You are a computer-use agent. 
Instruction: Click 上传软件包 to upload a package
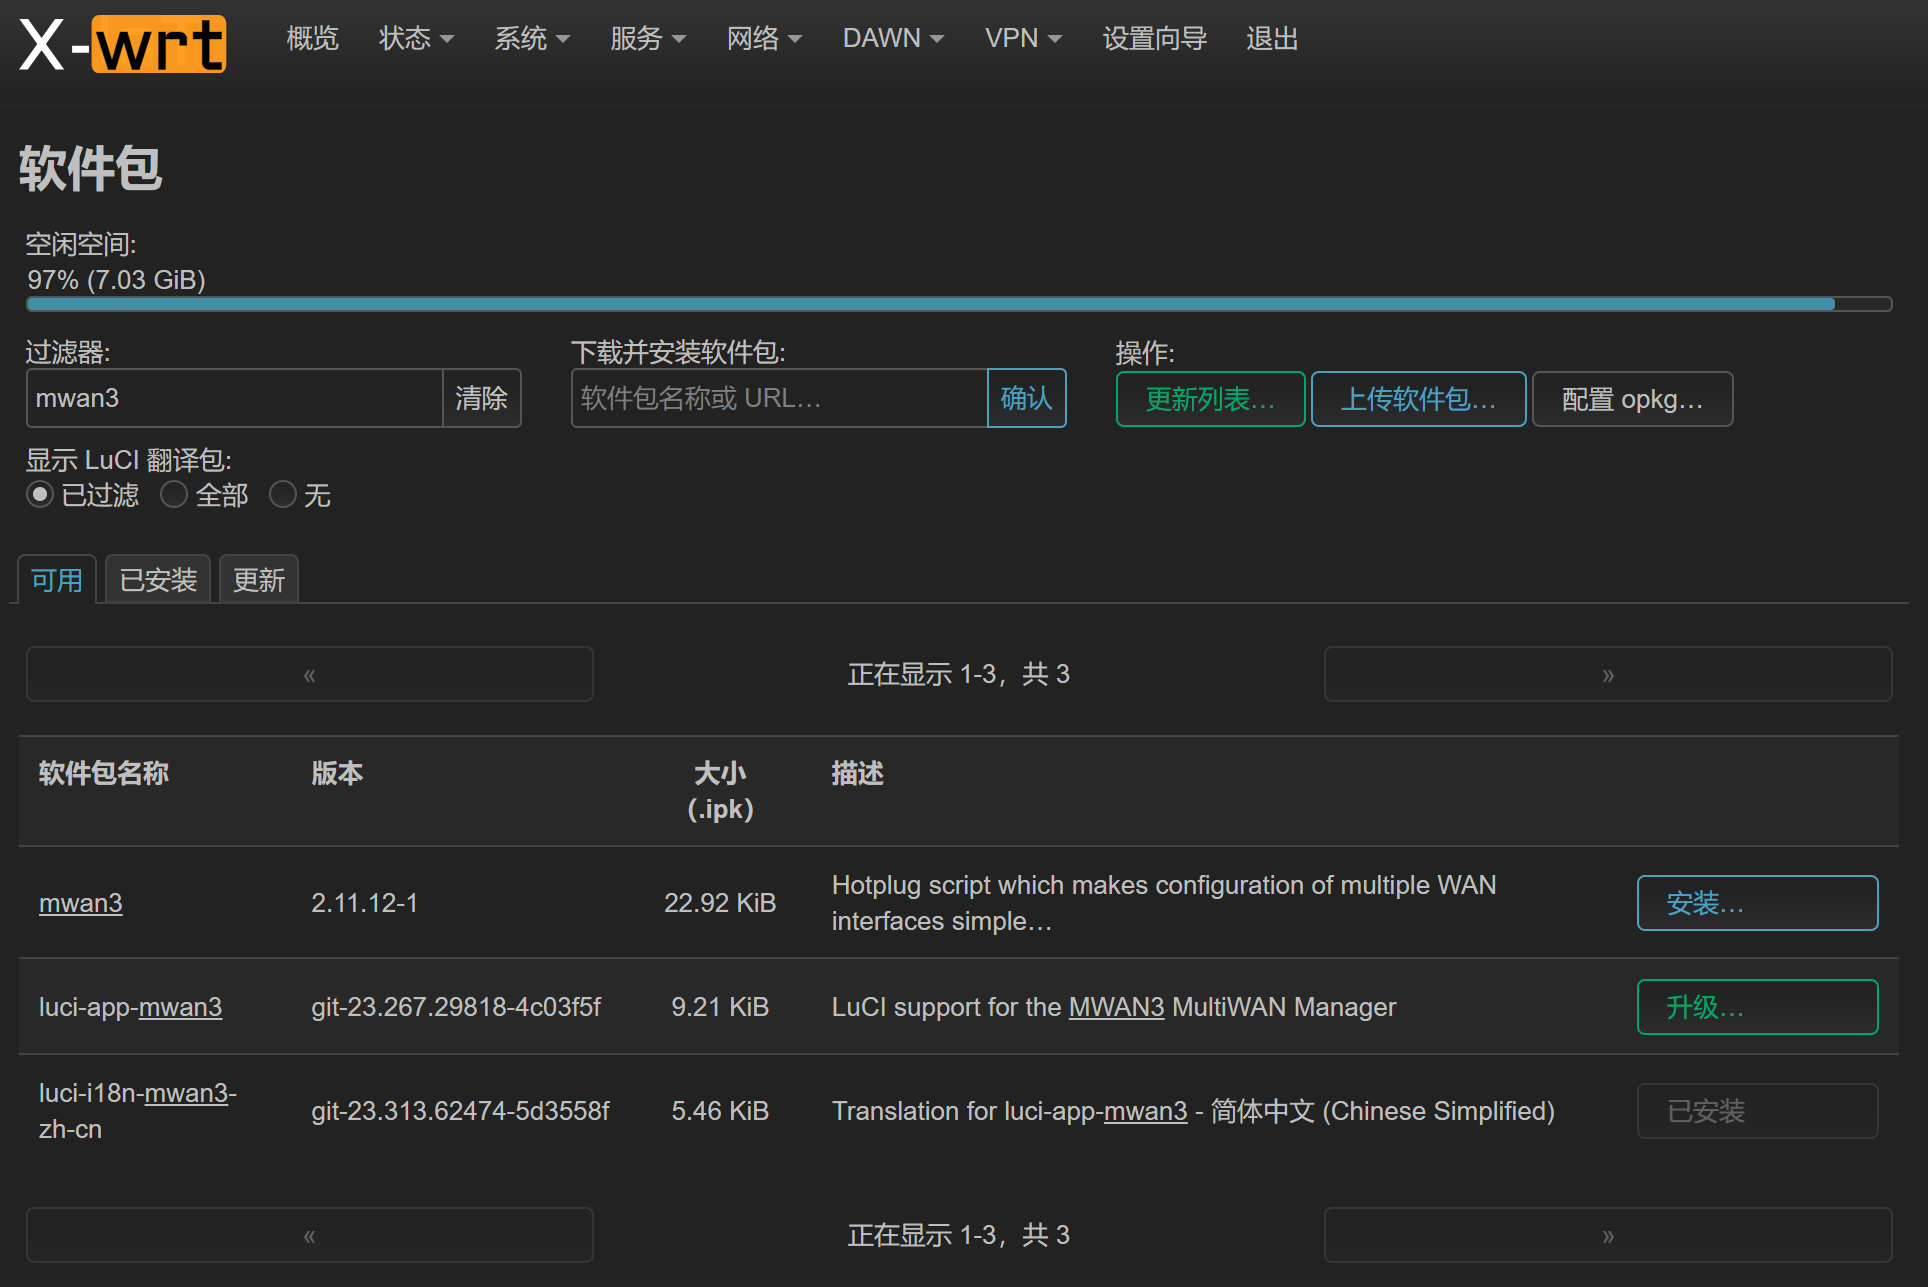tap(1418, 398)
